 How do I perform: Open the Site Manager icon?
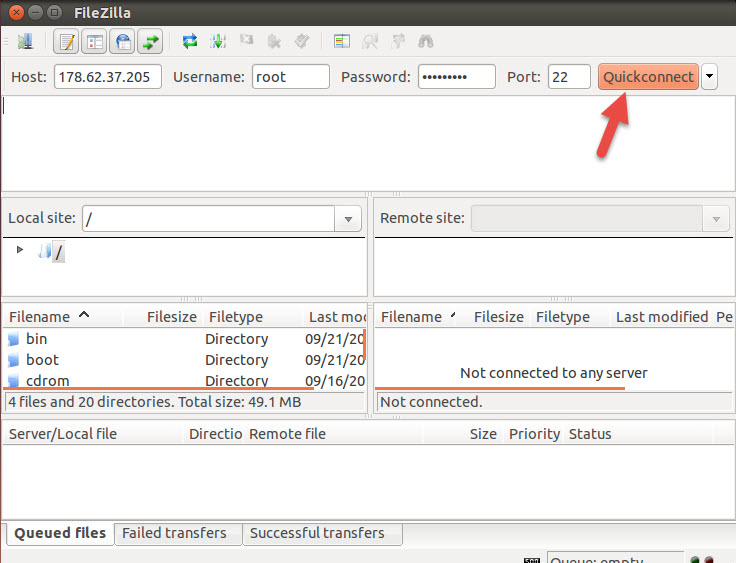point(25,42)
